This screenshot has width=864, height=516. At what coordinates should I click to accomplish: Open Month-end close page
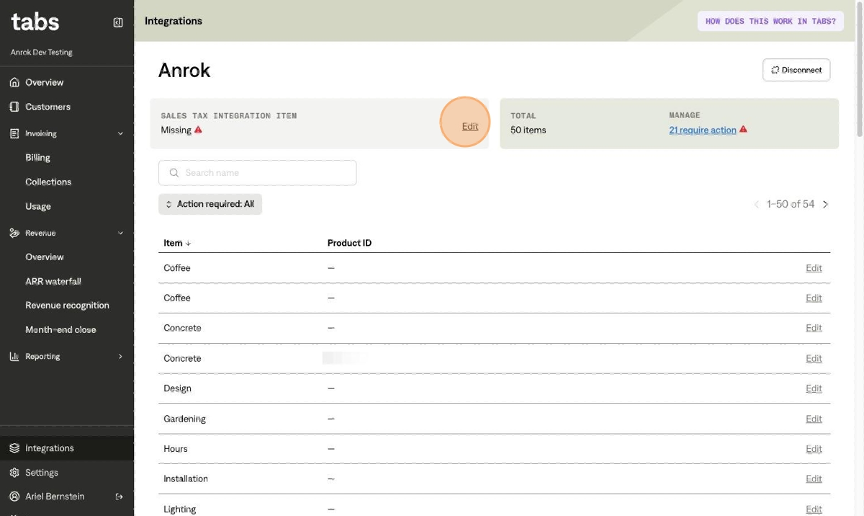(x=60, y=330)
